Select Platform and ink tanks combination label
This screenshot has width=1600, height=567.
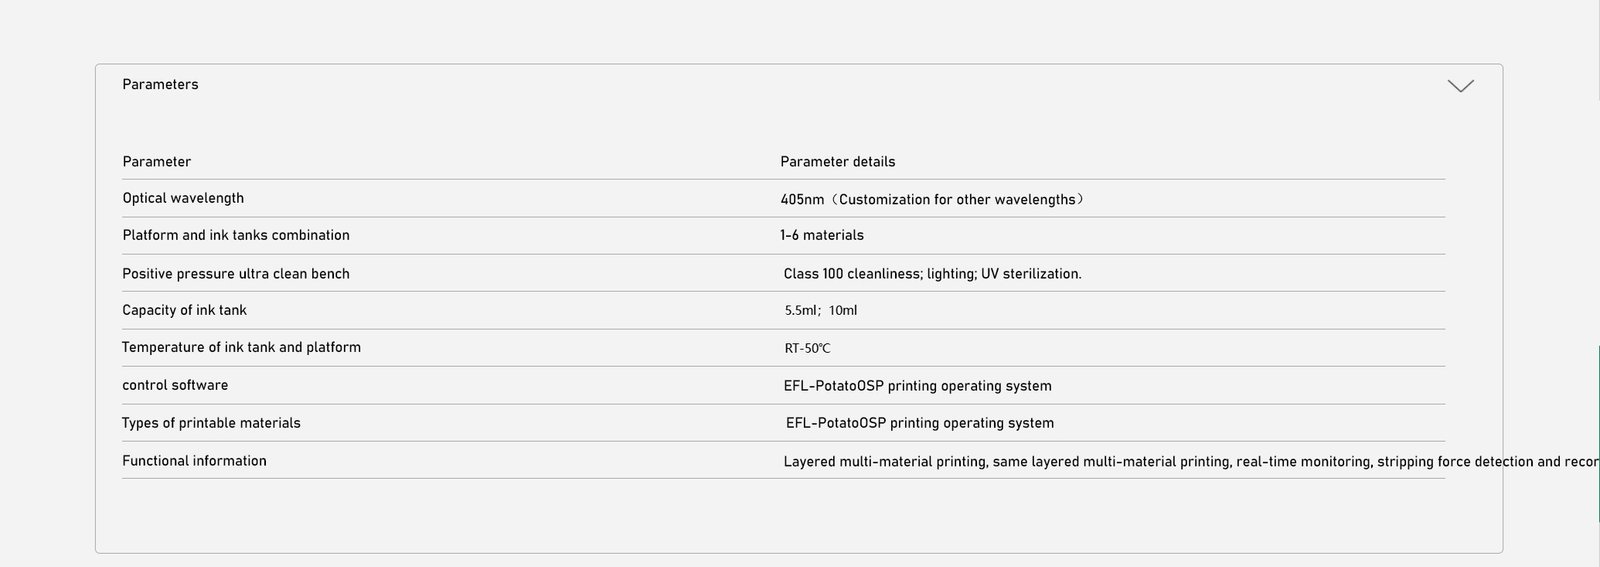pyautogui.click(x=236, y=235)
